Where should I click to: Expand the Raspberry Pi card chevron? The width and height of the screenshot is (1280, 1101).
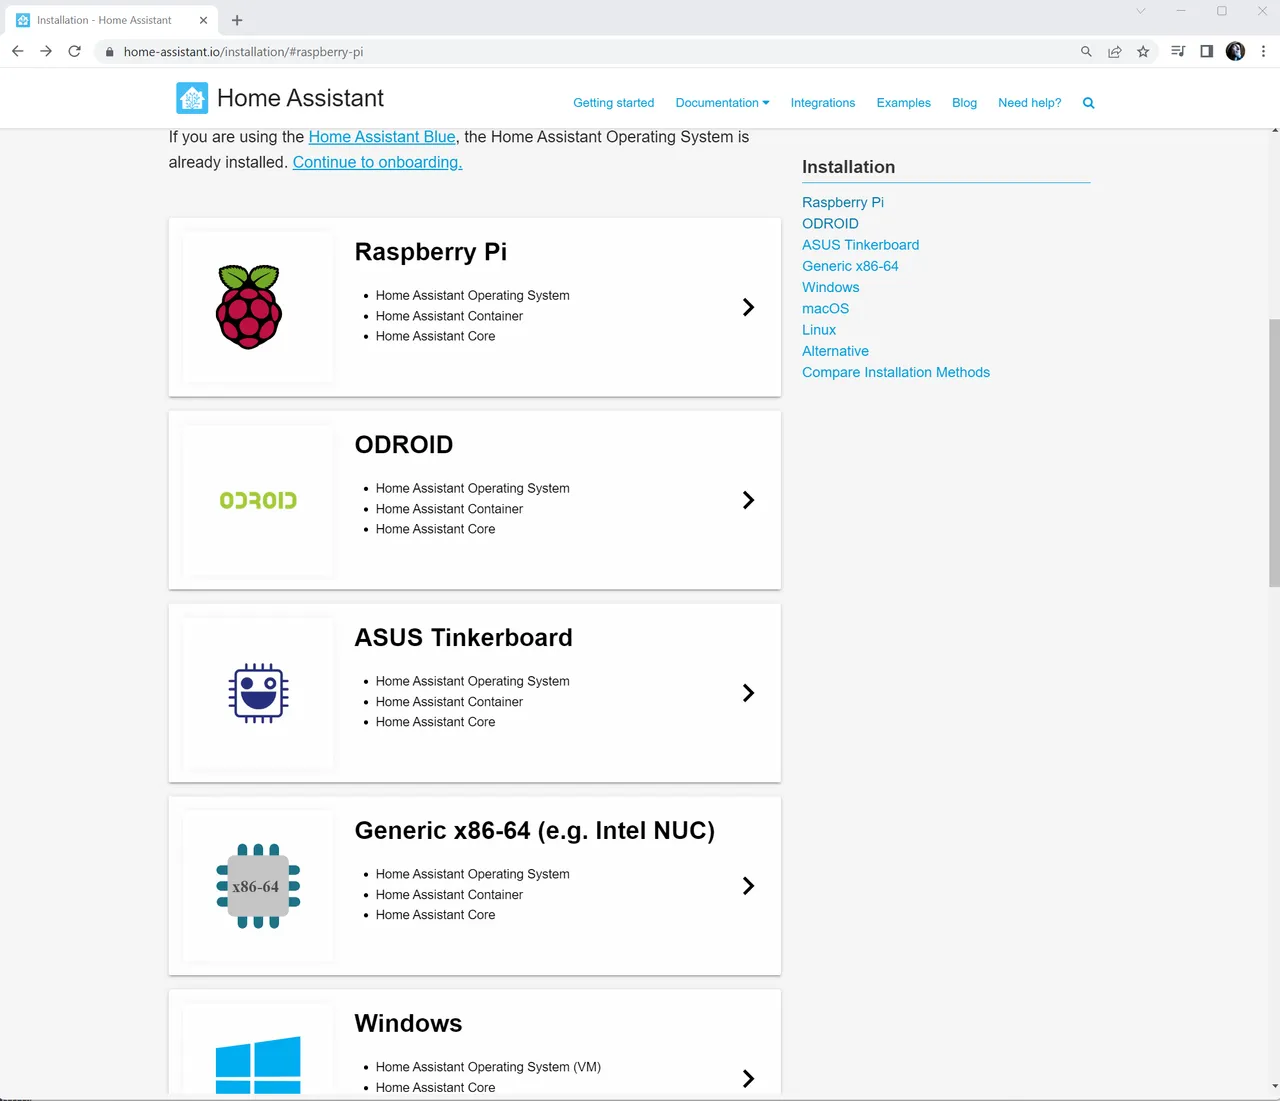pos(748,307)
